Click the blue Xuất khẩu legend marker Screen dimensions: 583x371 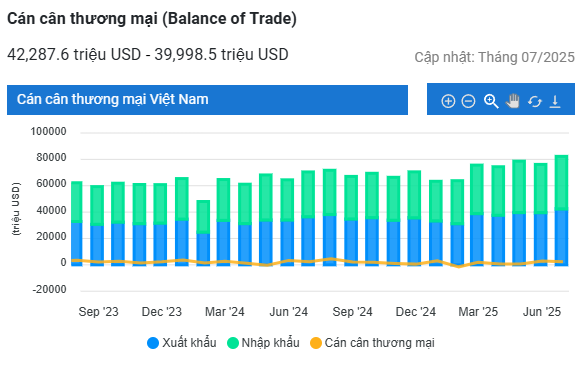(153, 343)
